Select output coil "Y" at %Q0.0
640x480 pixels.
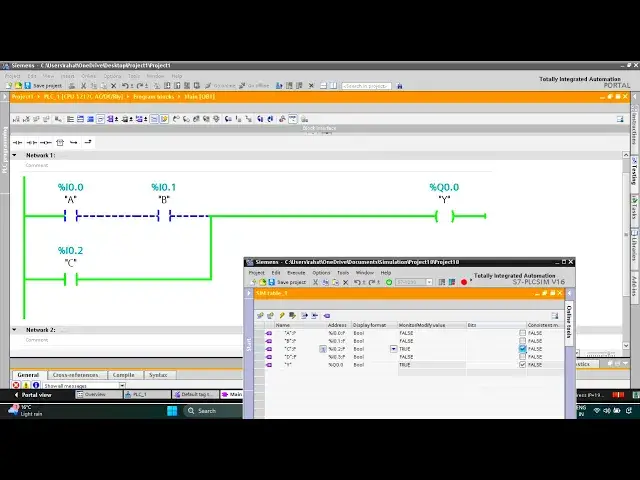tap(444, 216)
